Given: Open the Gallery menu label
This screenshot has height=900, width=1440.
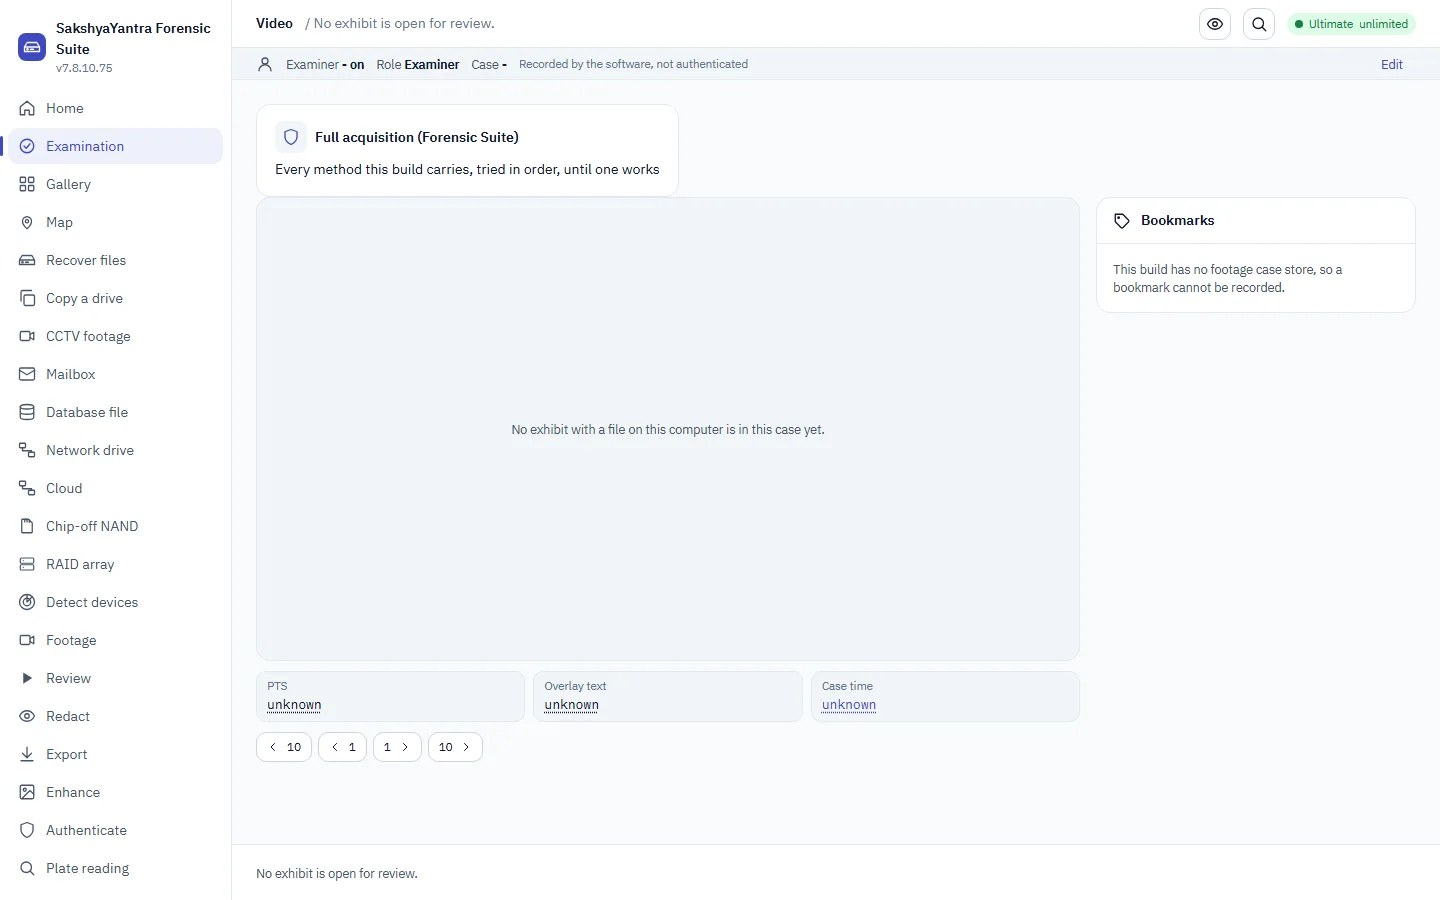Looking at the screenshot, I should (68, 184).
